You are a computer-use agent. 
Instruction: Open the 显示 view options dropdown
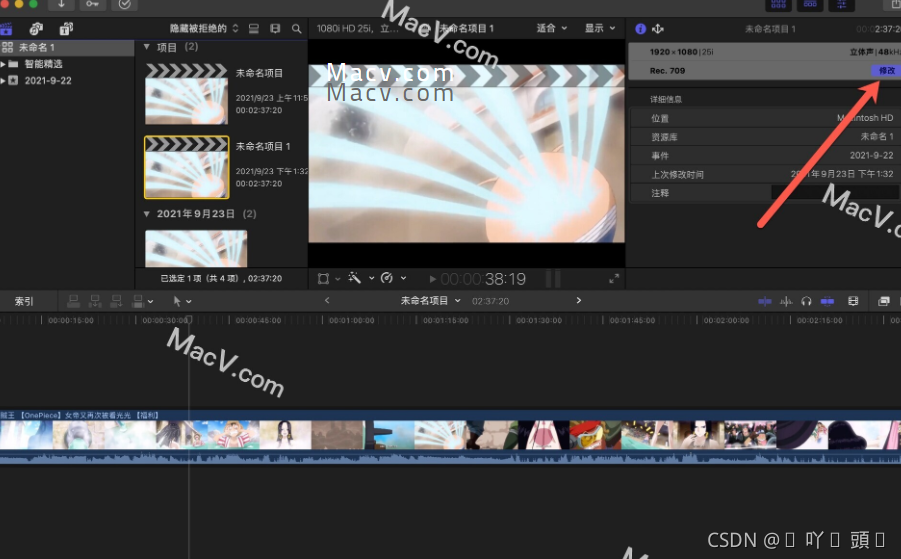(x=600, y=28)
